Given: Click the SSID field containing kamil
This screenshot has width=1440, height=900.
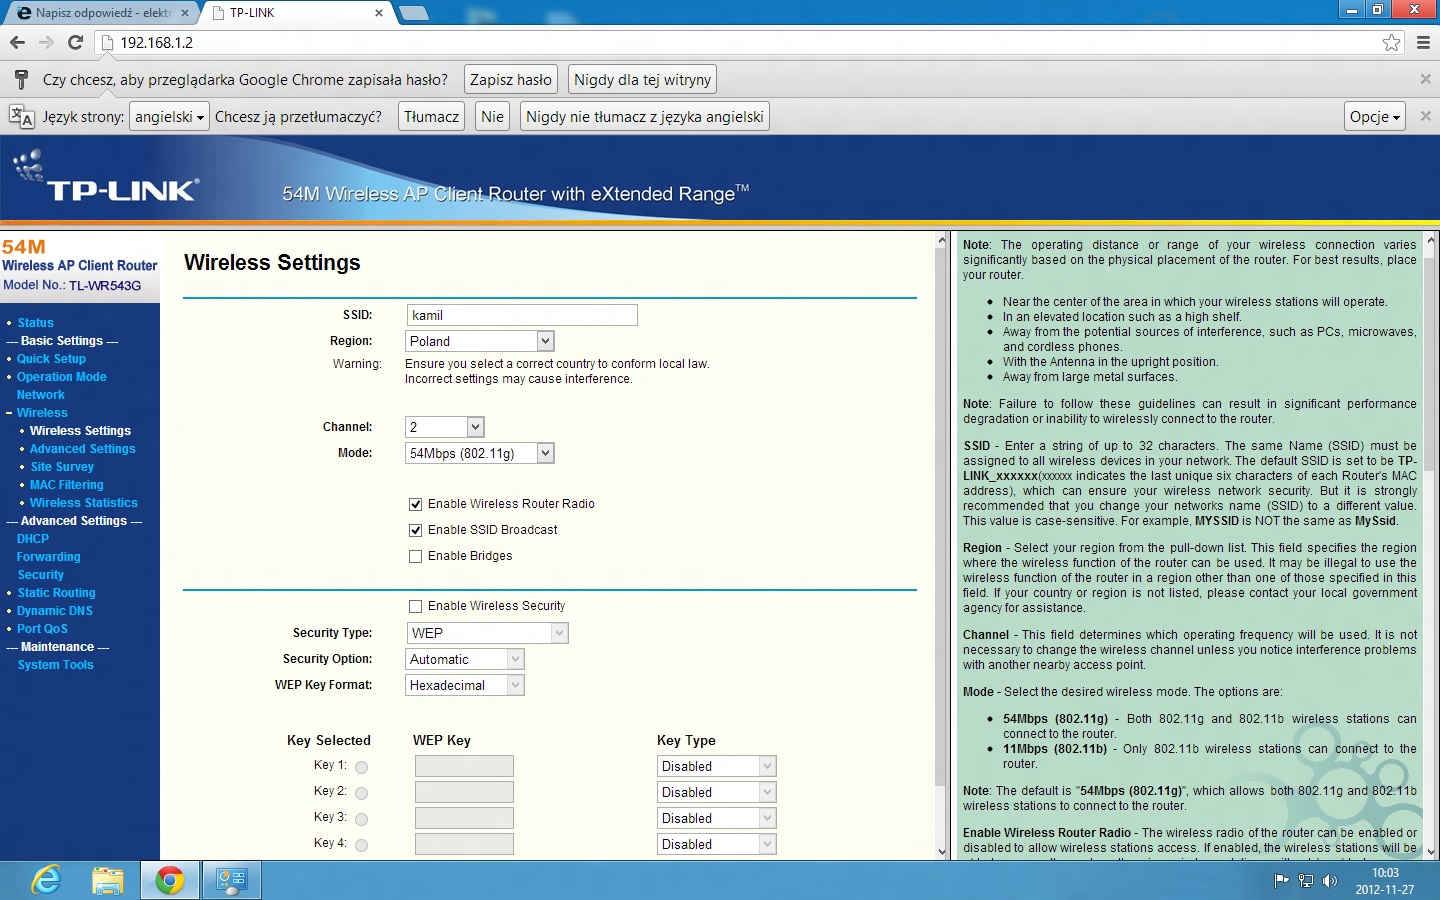Looking at the screenshot, I should 522,315.
